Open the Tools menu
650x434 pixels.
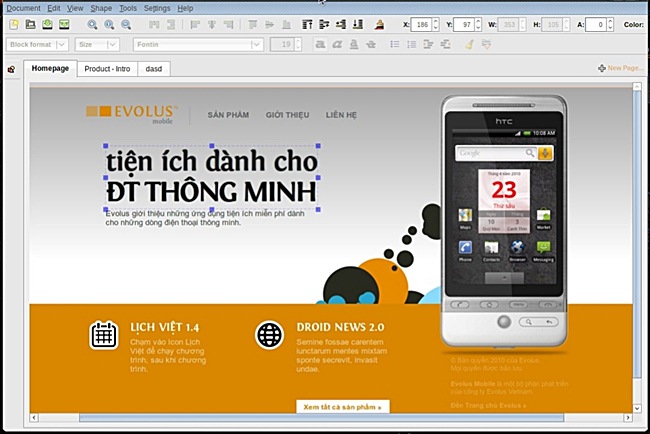coord(127,7)
